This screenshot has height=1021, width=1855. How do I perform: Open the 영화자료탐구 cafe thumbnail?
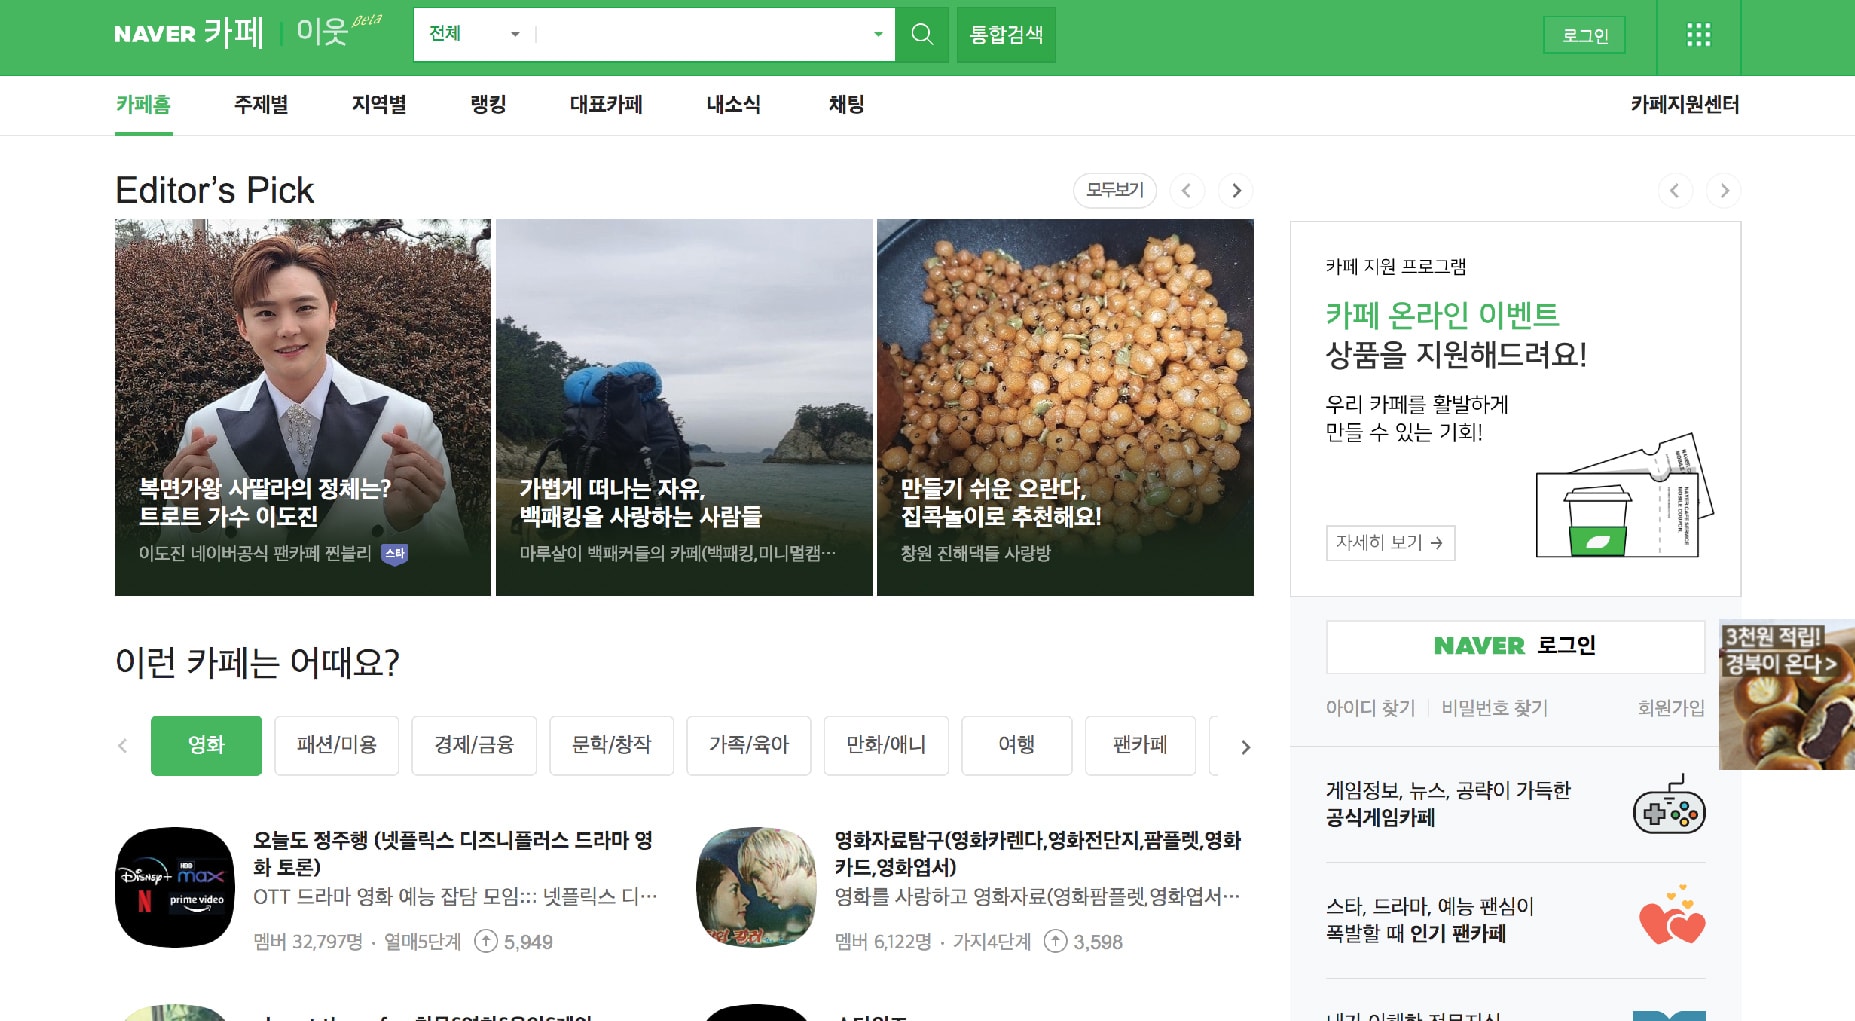click(756, 887)
